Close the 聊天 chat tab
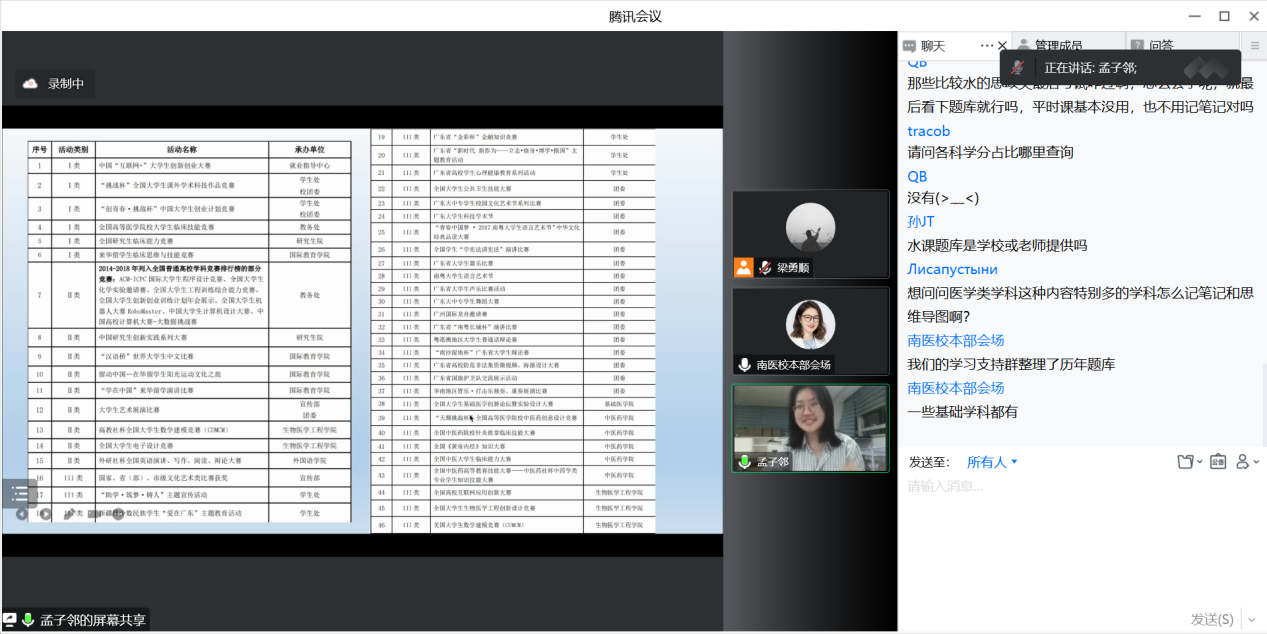 [x=1003, y=46]
